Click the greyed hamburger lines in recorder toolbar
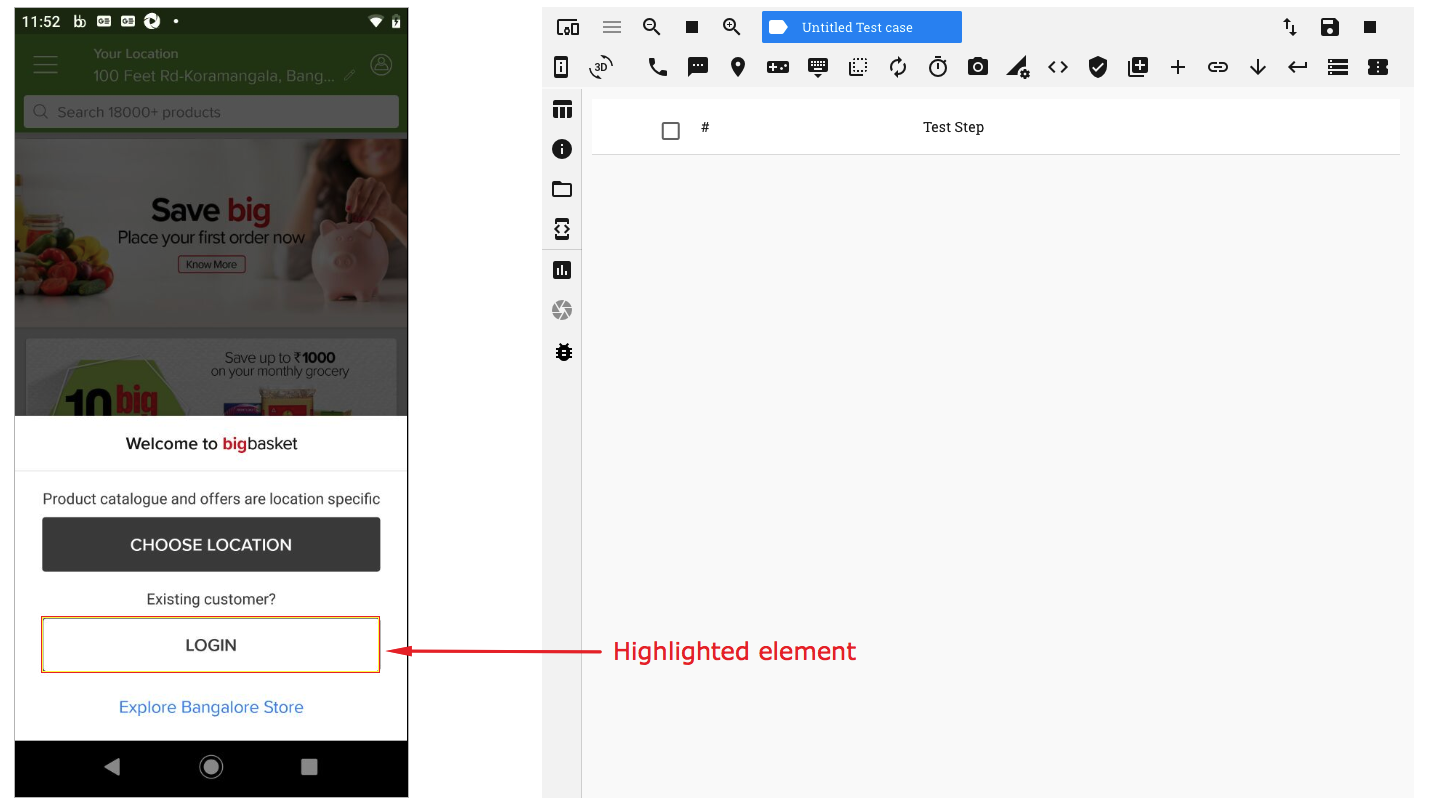 612,28
